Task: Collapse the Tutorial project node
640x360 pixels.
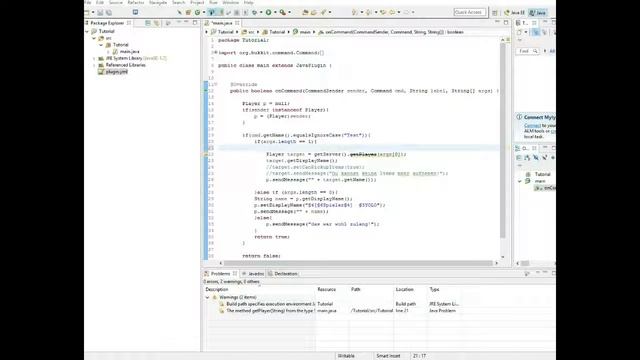Action: pyautogui.click(x=87, y=31)
